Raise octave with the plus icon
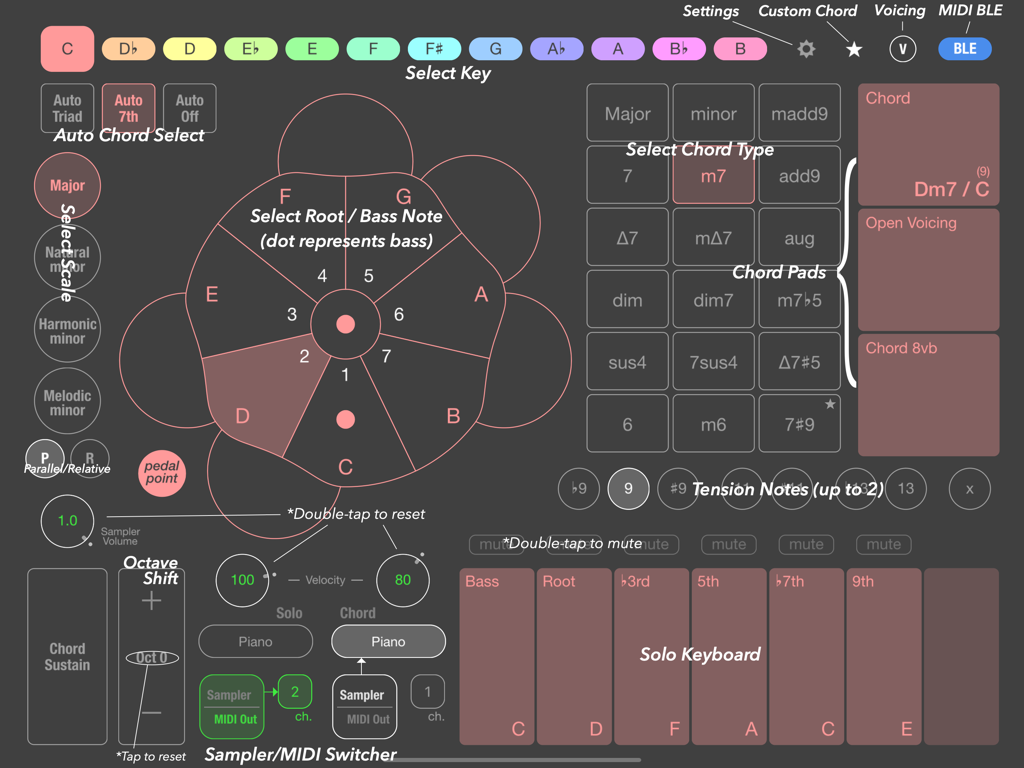This screenshot has height=768, width=1024. tap(150, 600)
